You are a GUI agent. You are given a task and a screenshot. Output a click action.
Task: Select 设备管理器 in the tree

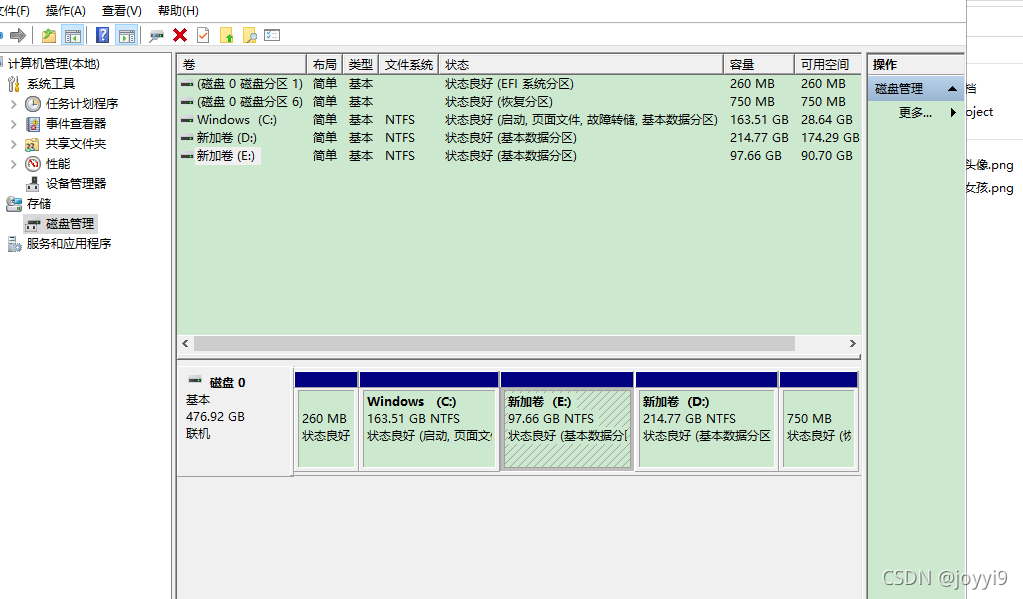pos(75,184)
